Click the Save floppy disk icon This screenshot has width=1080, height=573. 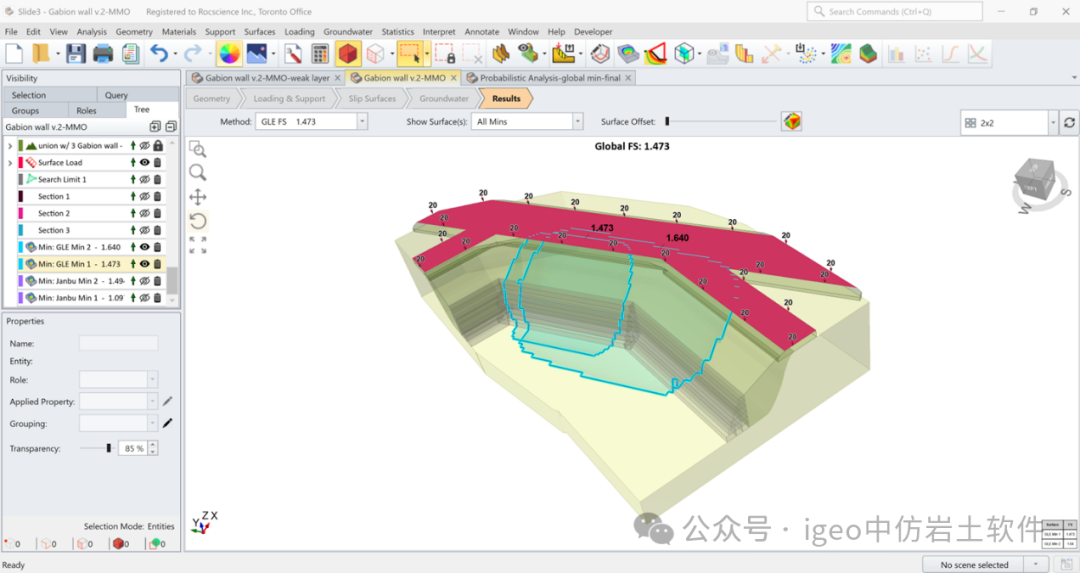(x=76, y=54)
